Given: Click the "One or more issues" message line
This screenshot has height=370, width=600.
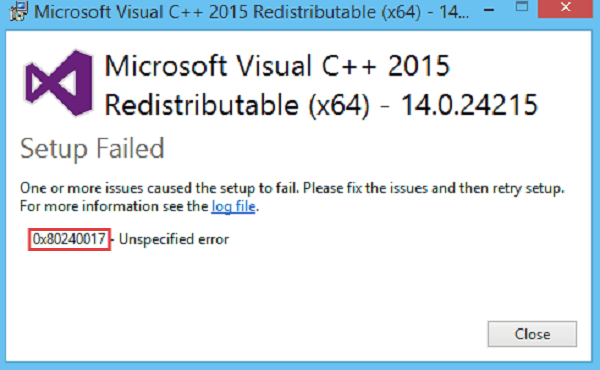Looking at the screenshot, I should 292,188.
